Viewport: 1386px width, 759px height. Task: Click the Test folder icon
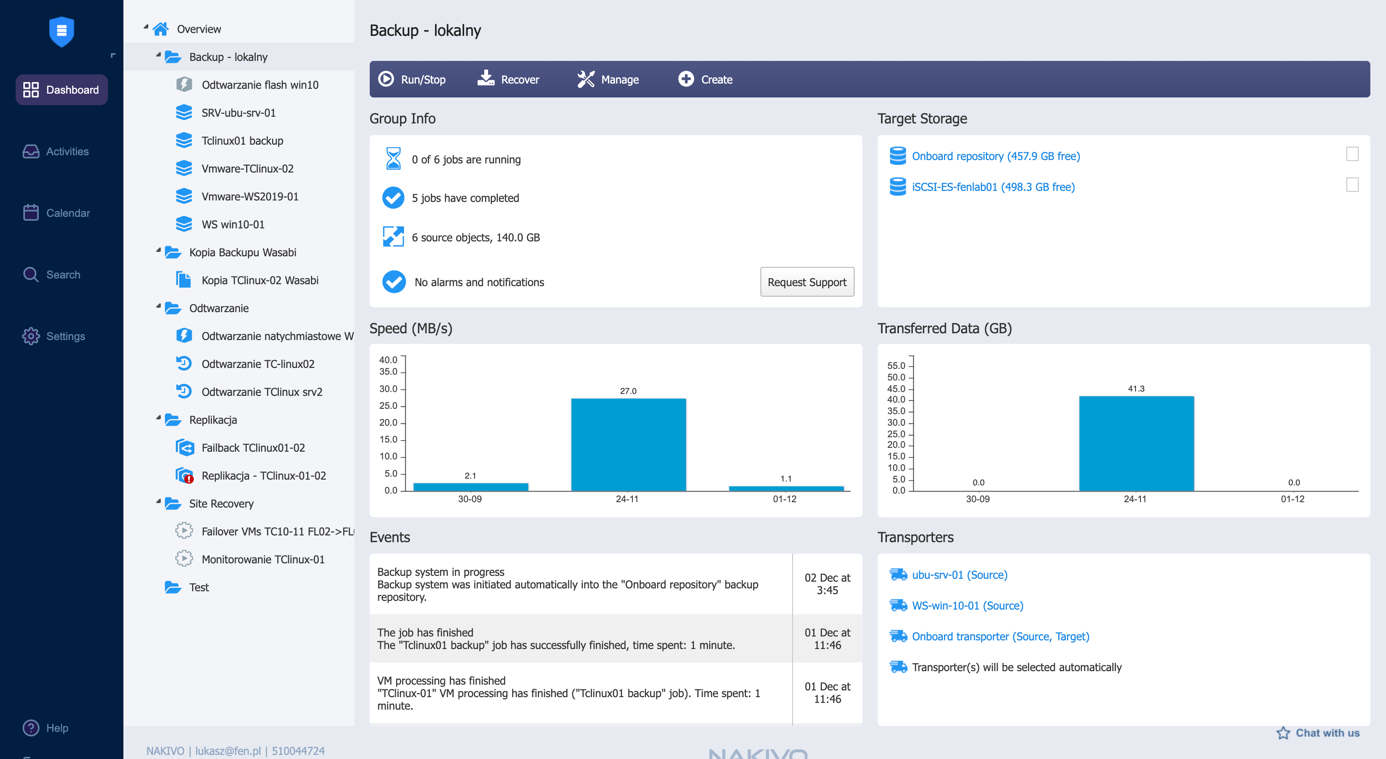(x=173, y=588)
